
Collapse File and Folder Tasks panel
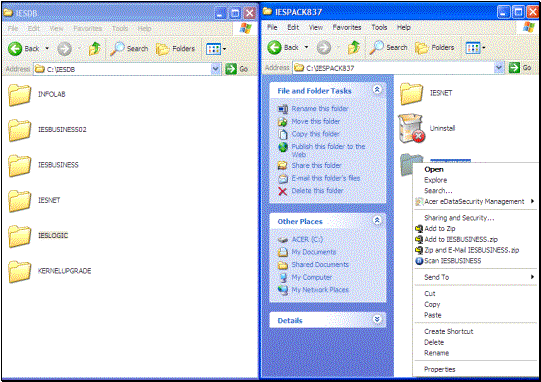(377, 90)
